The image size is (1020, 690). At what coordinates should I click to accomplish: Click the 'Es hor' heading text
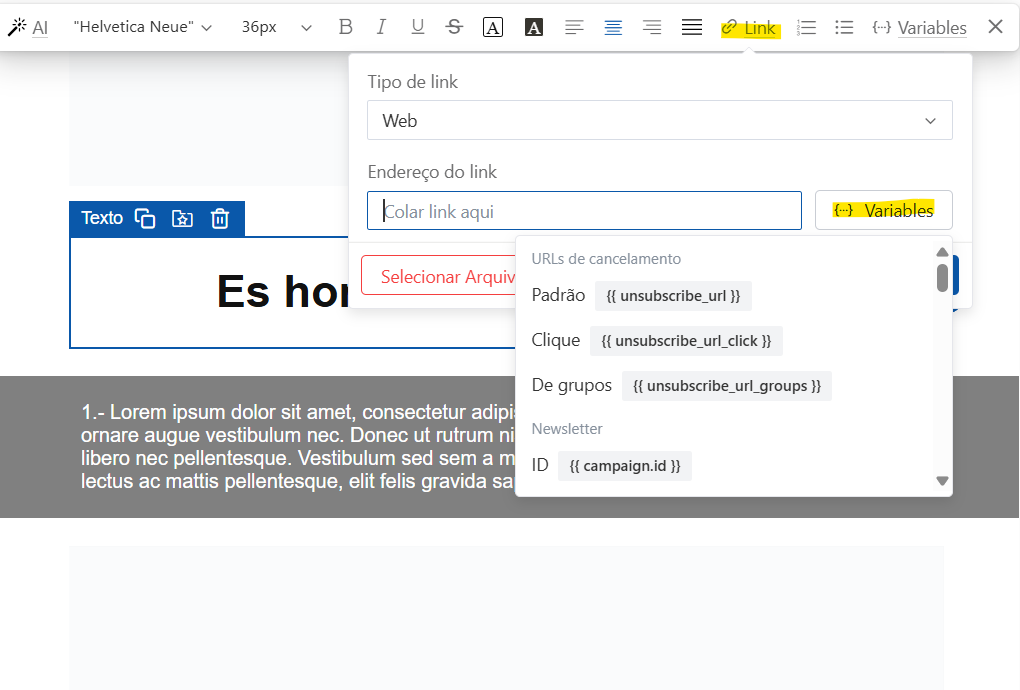[284, 291]
